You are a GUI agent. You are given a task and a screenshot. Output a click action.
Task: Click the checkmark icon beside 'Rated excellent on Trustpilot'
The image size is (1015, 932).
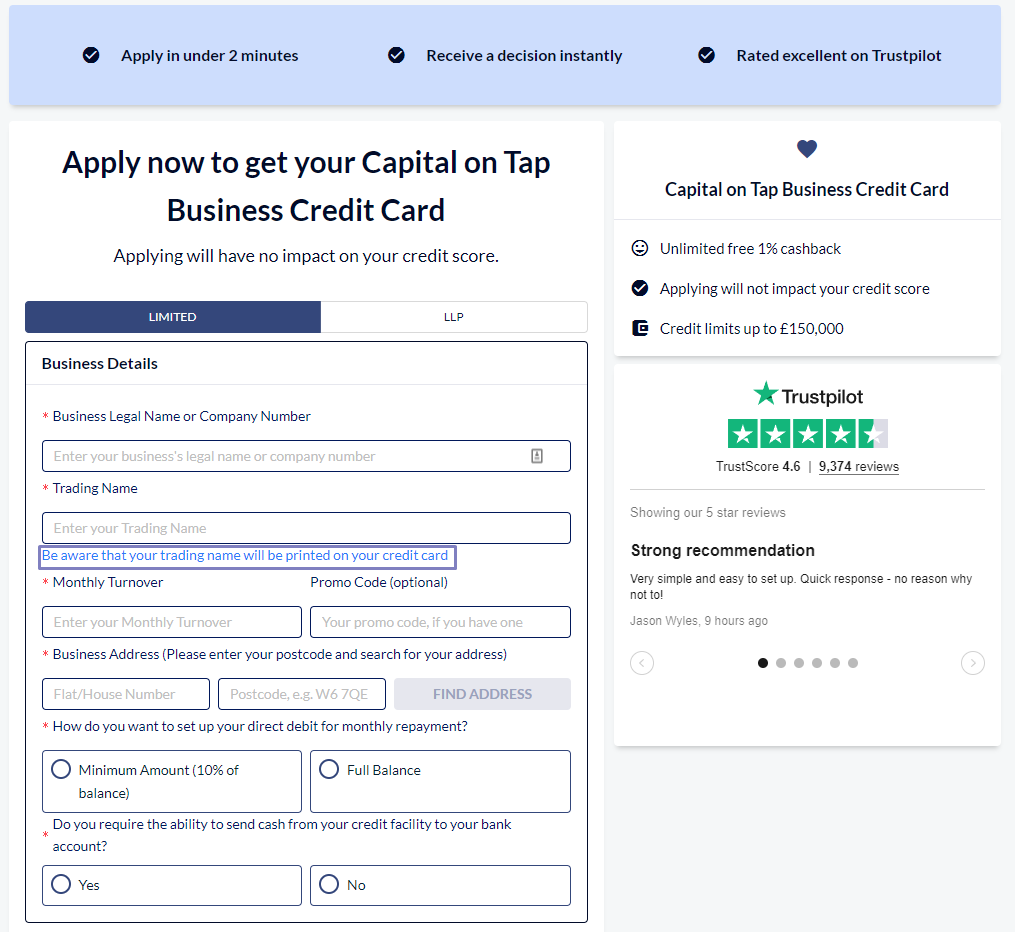tap(707, 55)
